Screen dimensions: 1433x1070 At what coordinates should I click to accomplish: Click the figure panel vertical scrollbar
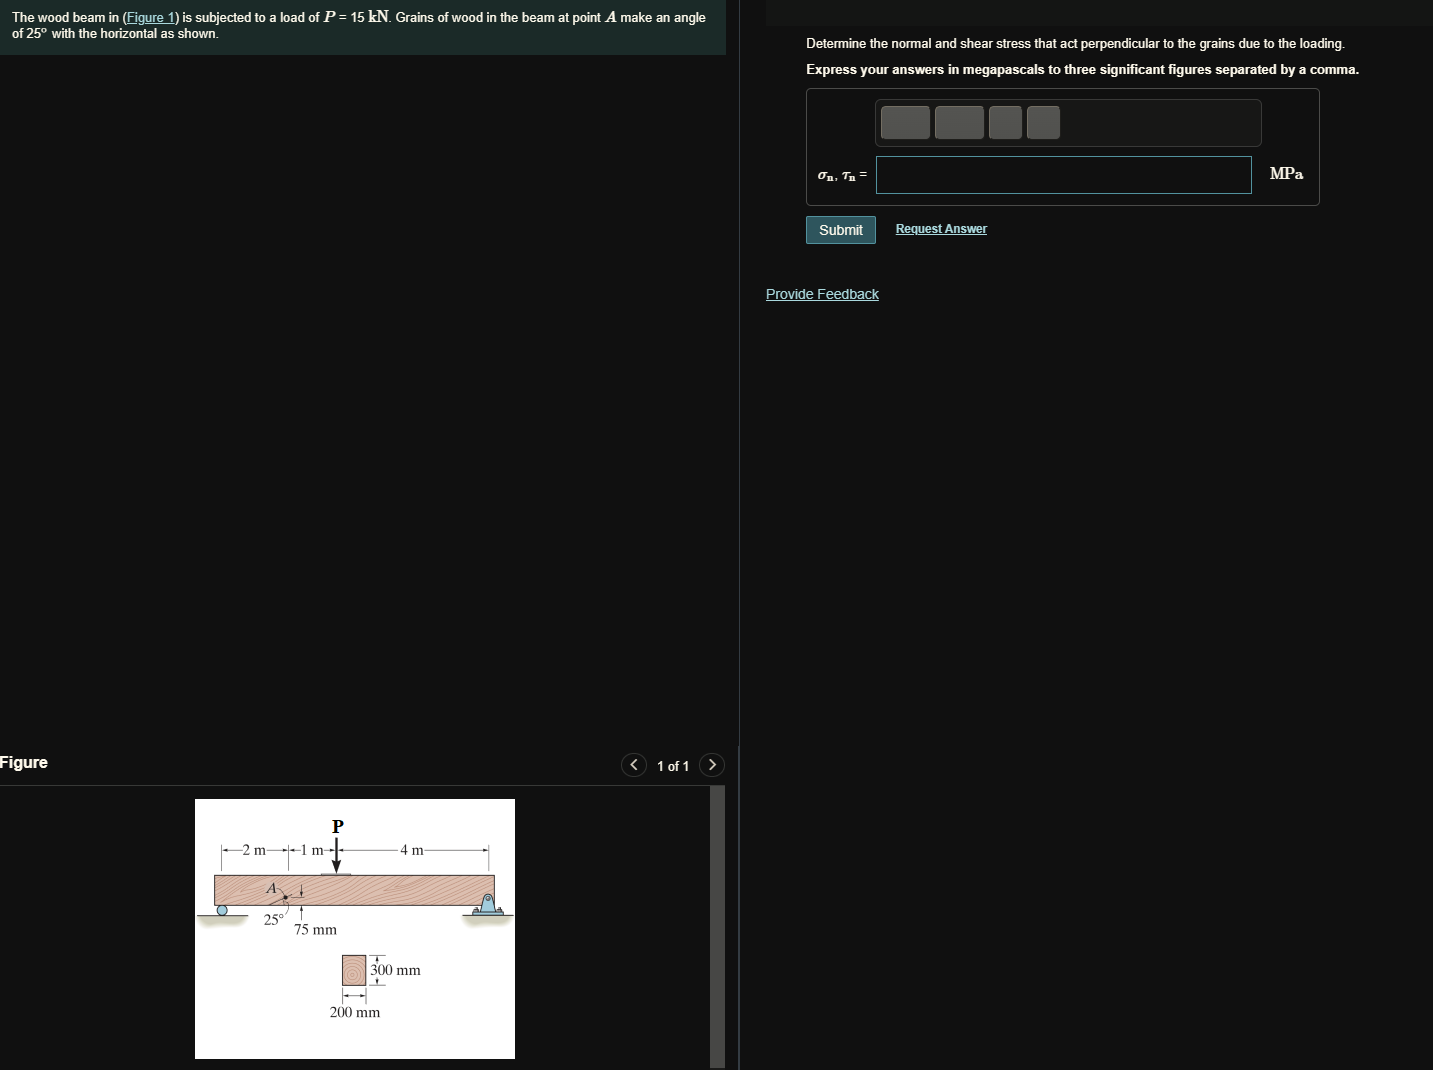click(717, 927)
